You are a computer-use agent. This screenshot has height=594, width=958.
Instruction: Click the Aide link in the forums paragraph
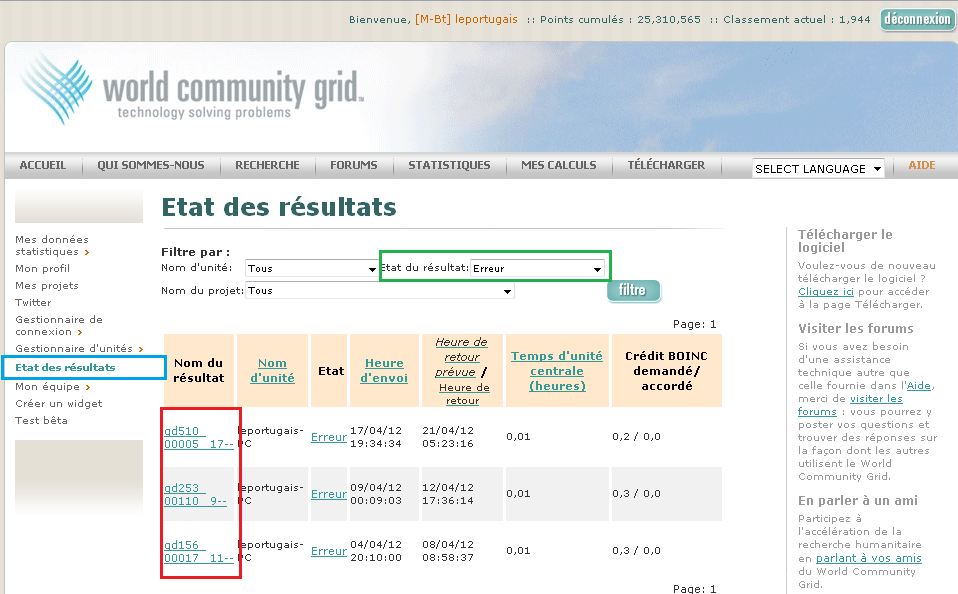point(919,386)
